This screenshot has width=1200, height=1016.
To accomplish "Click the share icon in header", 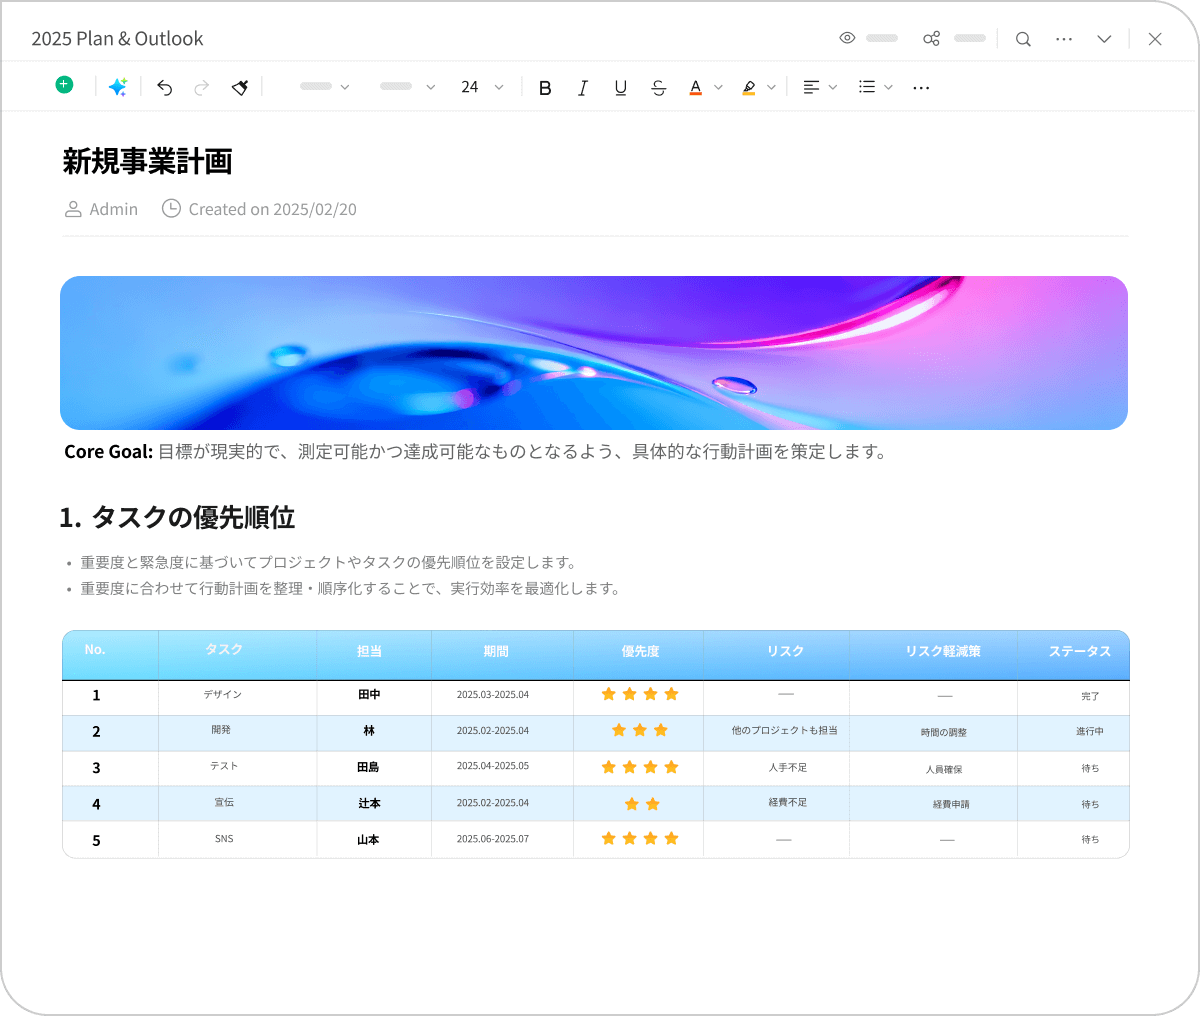I will point(931,39).
